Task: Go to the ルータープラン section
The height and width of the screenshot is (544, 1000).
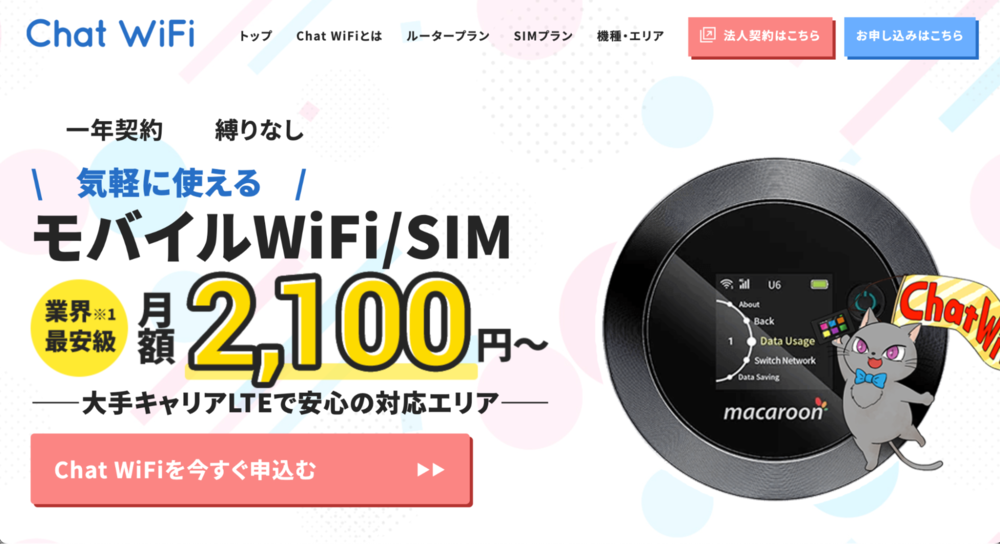Action: 448,36
